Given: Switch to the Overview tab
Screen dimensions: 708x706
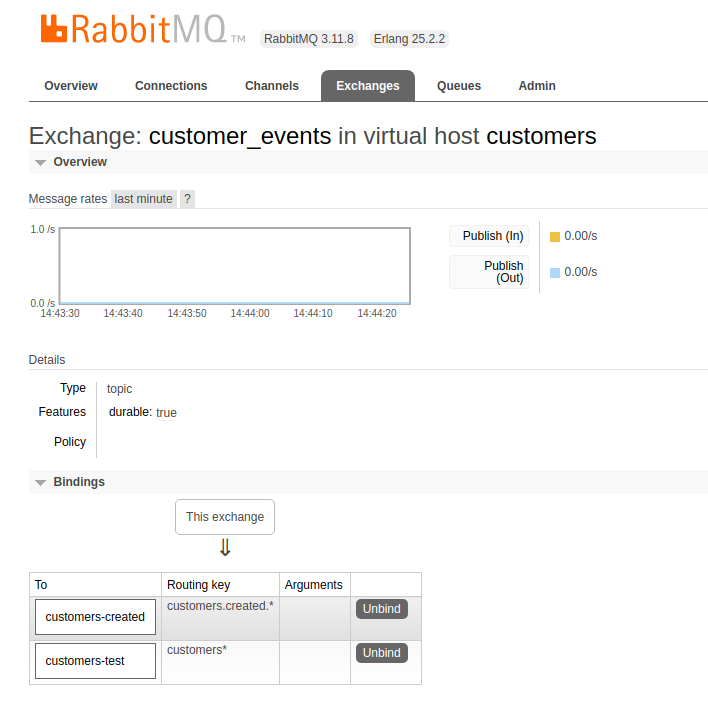Looking at the screenshot, I should pos(71,86).
